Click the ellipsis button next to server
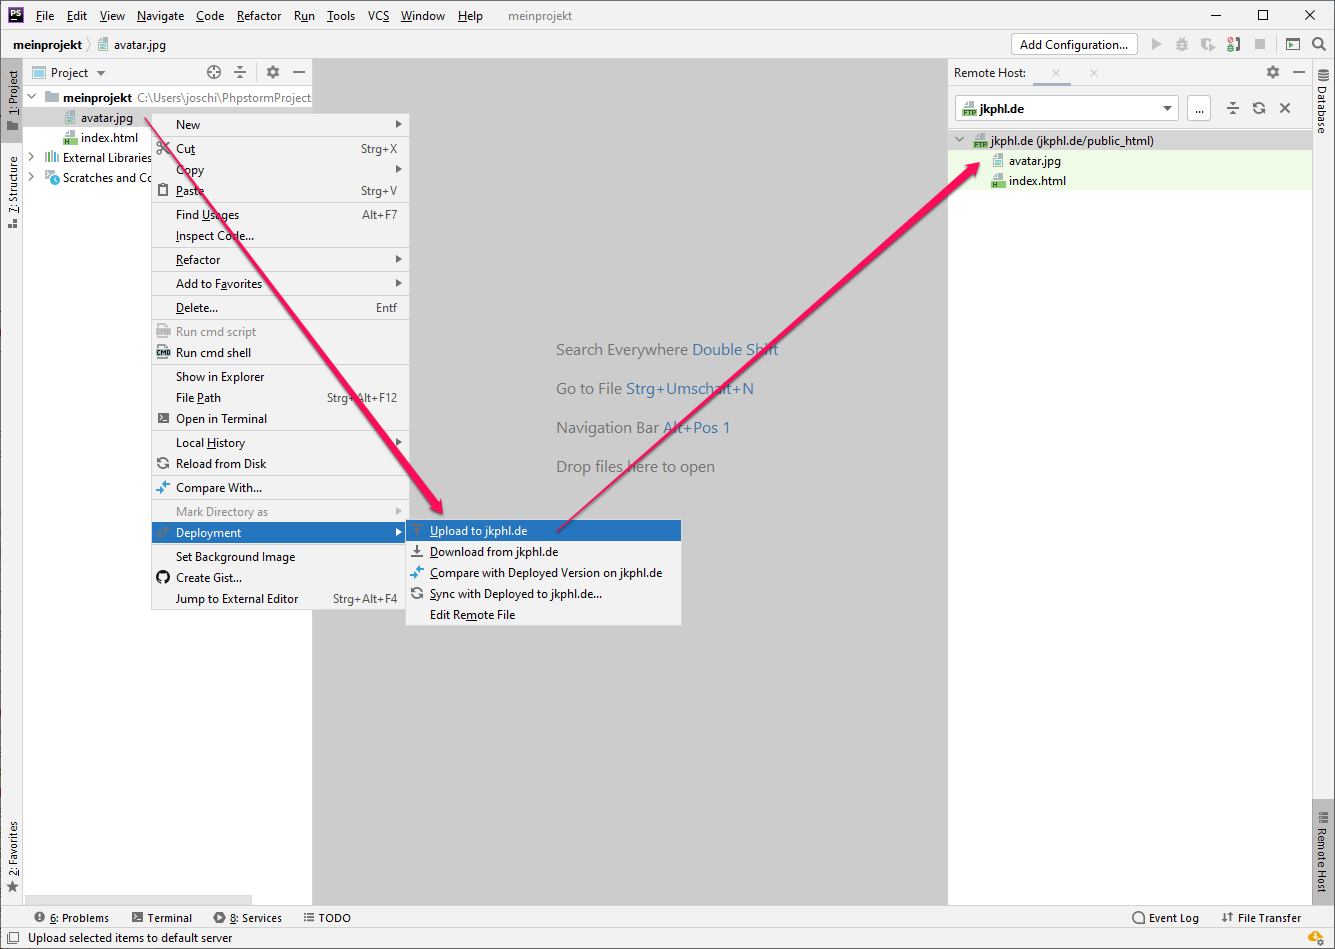Viewport: 1335px width, 949px height. 1198,108
